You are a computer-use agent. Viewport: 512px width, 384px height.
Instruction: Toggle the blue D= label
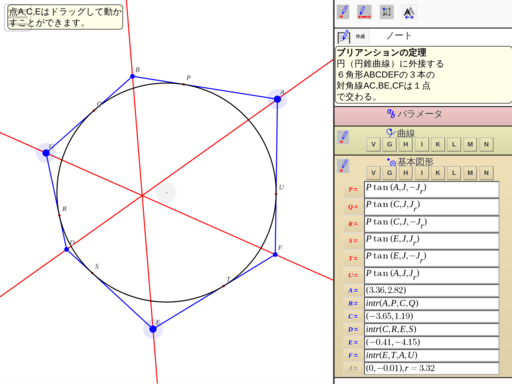point(353,329)
